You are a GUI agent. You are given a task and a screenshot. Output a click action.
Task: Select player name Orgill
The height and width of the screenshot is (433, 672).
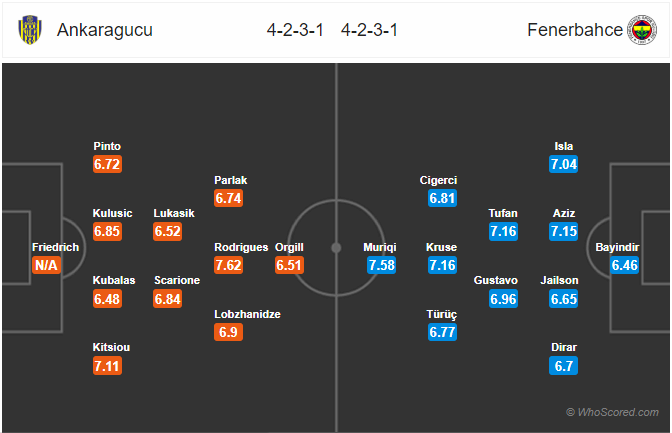289,247
